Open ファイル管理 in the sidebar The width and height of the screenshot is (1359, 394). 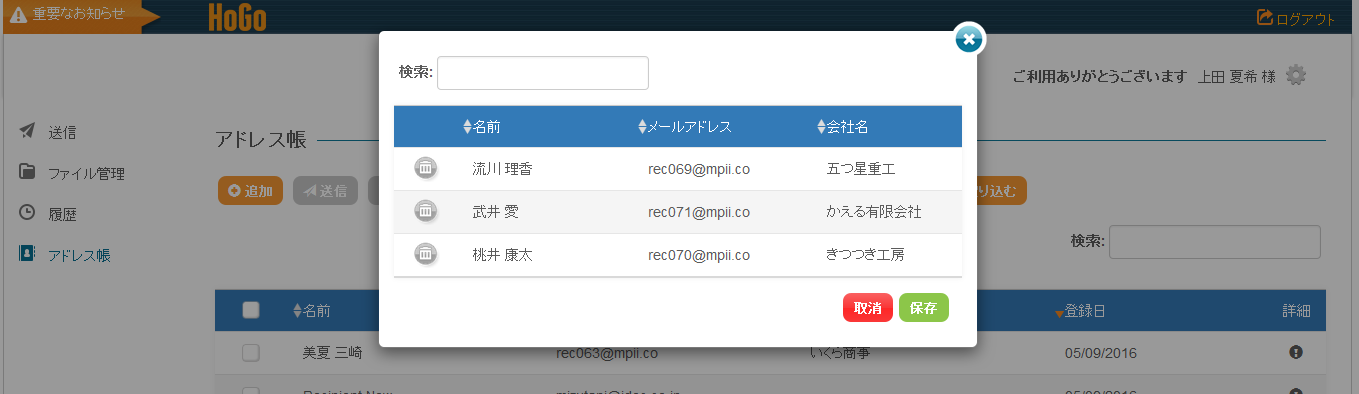[x=86, y=173]
